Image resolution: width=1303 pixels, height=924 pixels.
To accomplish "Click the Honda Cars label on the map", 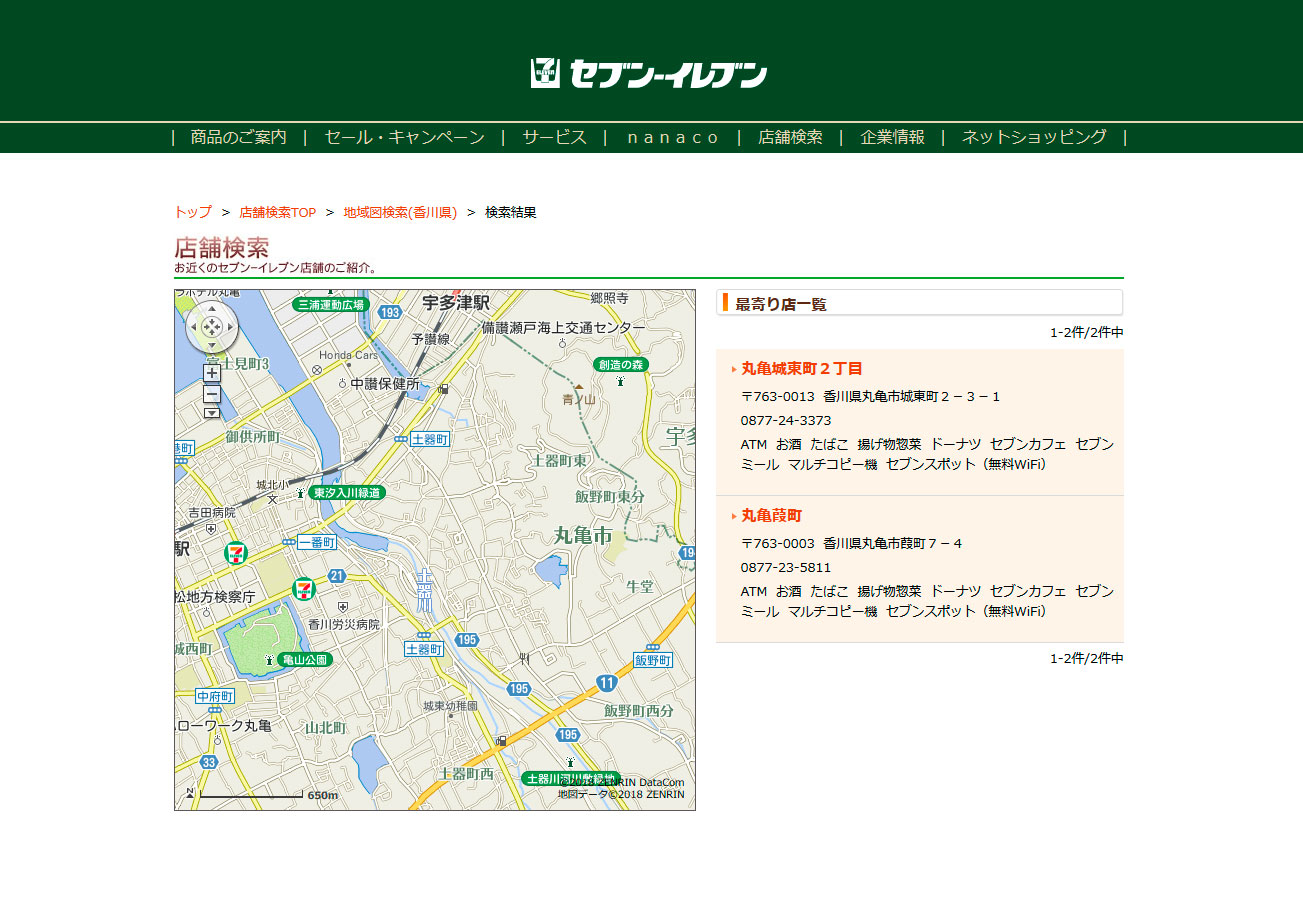I will pos(349,355).
